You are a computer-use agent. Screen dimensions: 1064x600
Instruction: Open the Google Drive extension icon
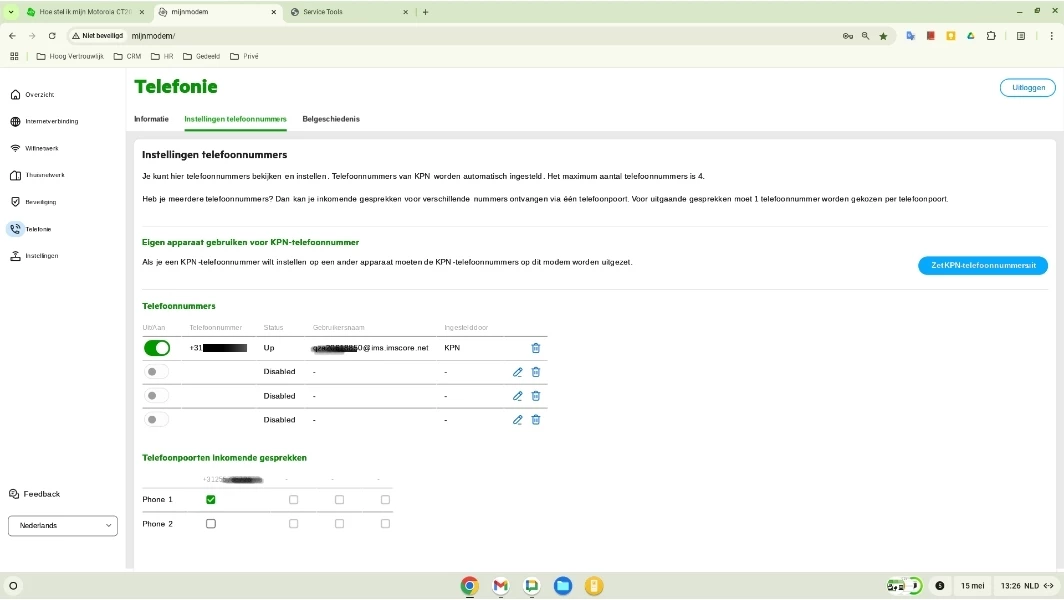971,36
